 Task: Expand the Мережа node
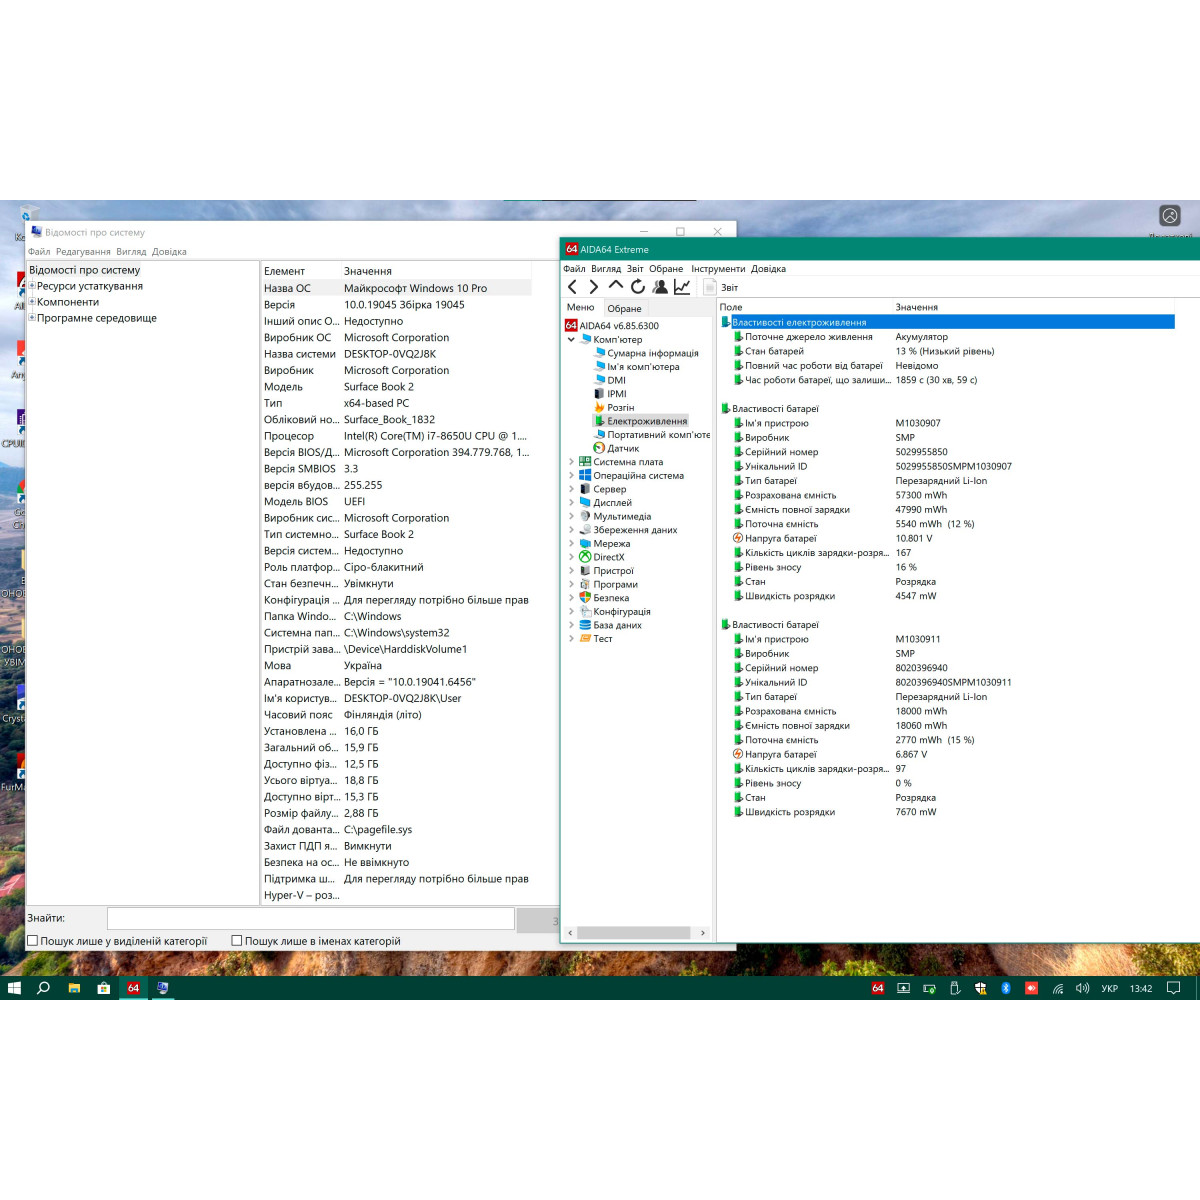click(x=571, y=544)
